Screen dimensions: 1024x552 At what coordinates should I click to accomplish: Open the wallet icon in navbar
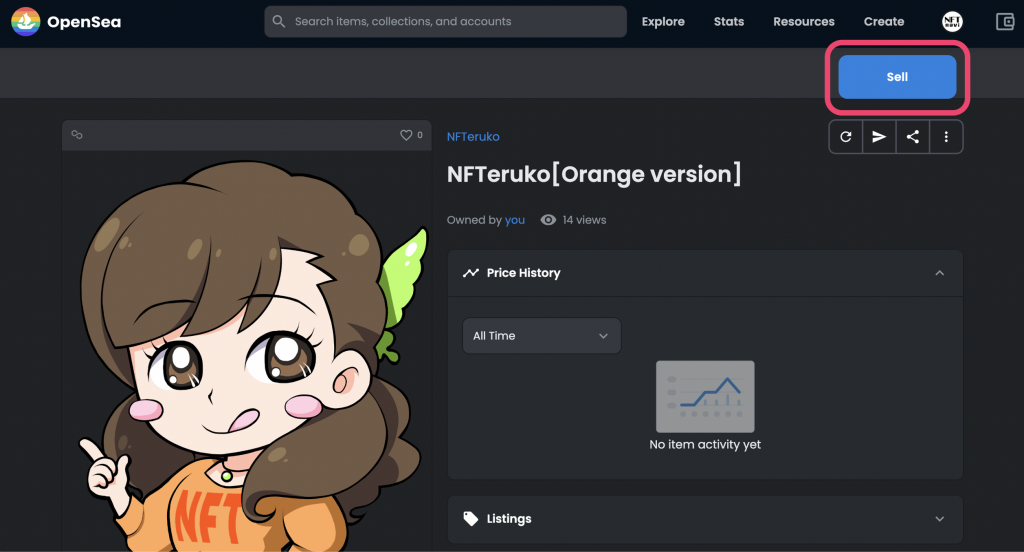(1005, 22)
